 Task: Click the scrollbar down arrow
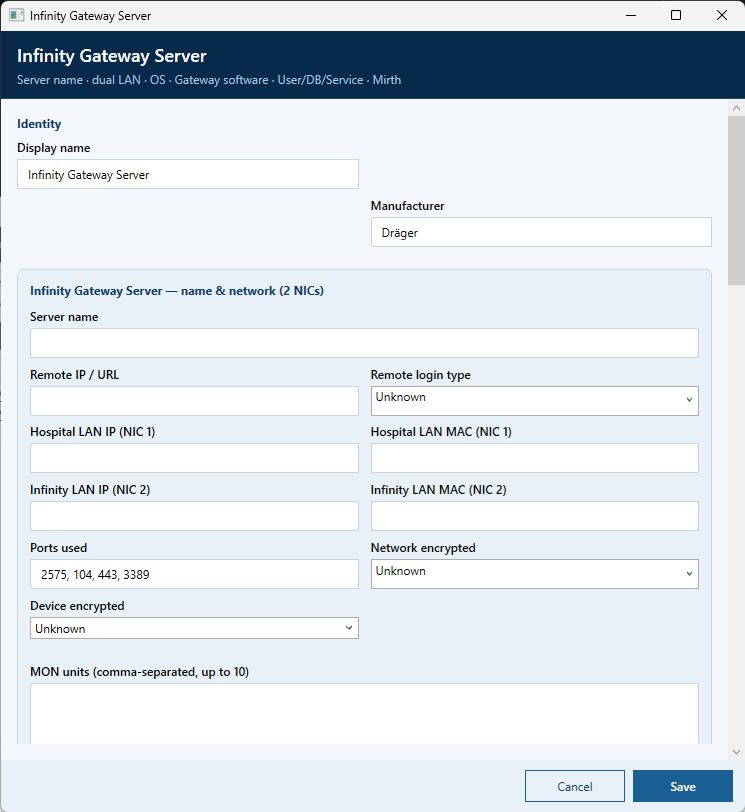[x=736, y=752]
